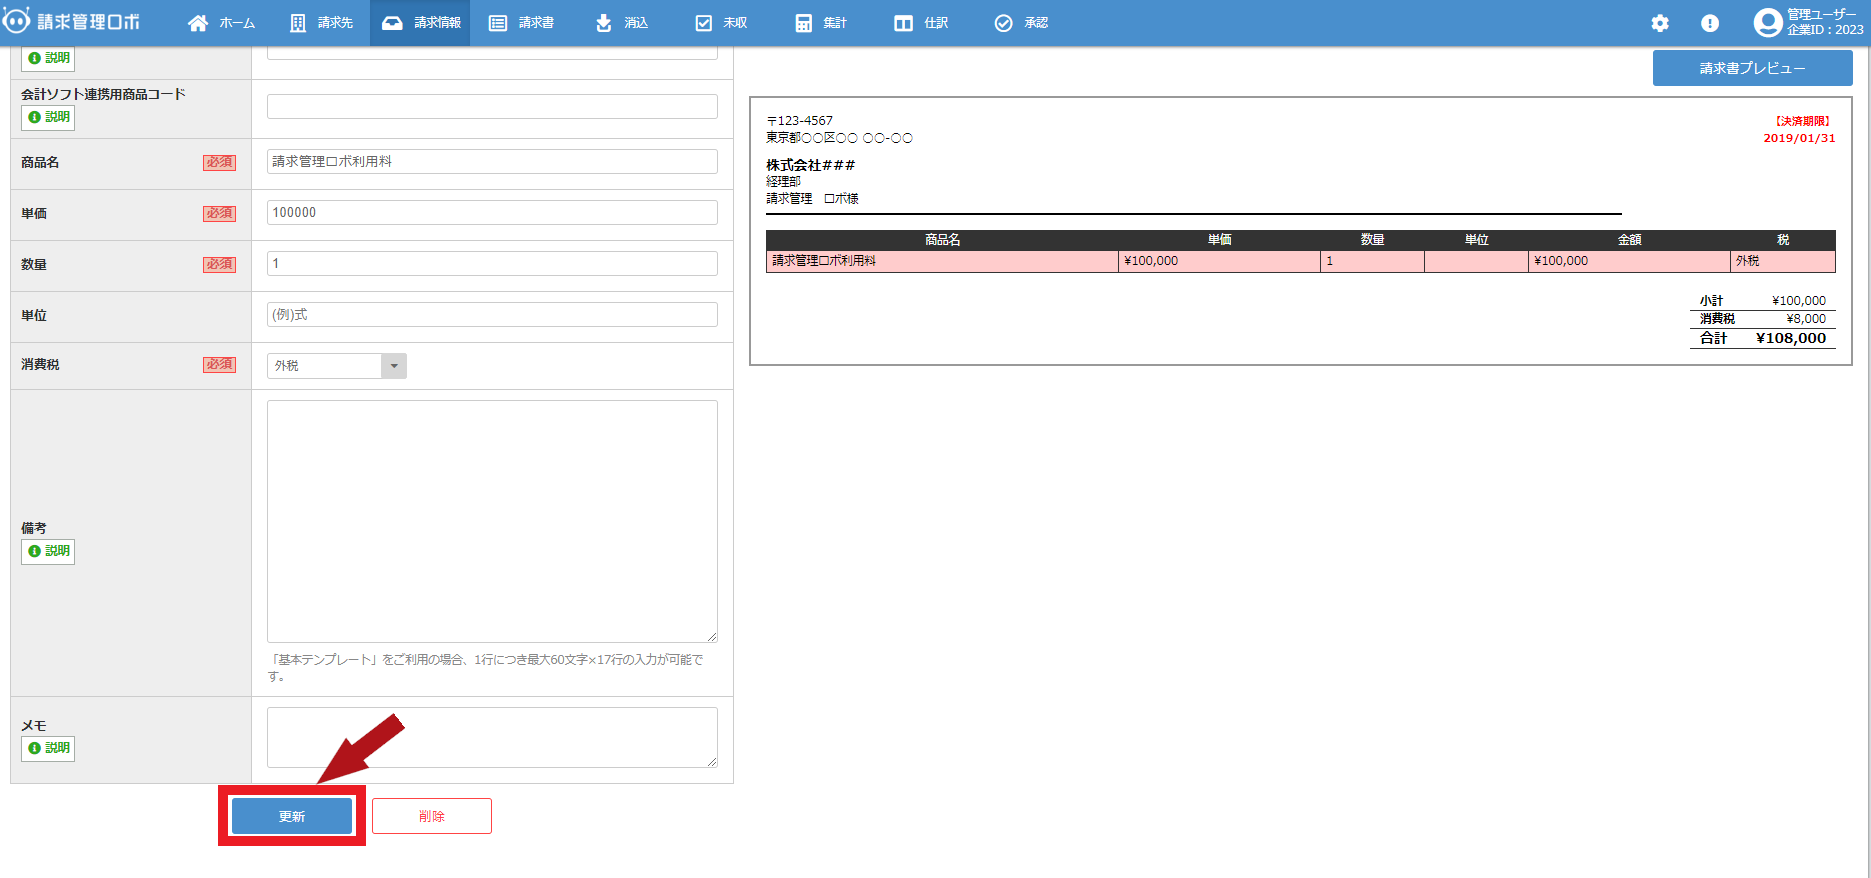Screen dimensions: 1871x878
Task: Focus the 備考 text area
Action: (x=492, y=521)
